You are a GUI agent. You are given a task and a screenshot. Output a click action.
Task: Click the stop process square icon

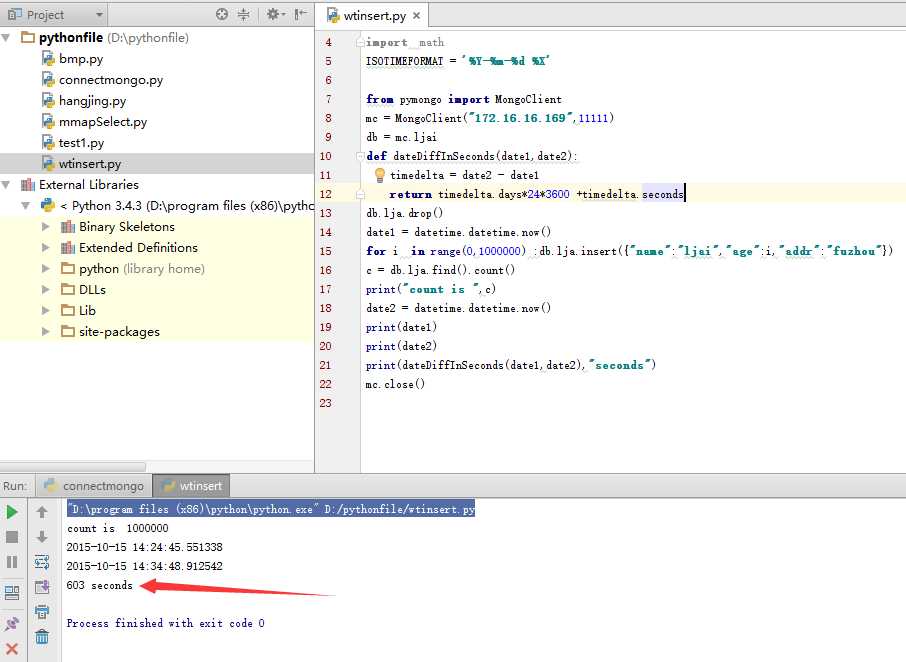point(12,537)
